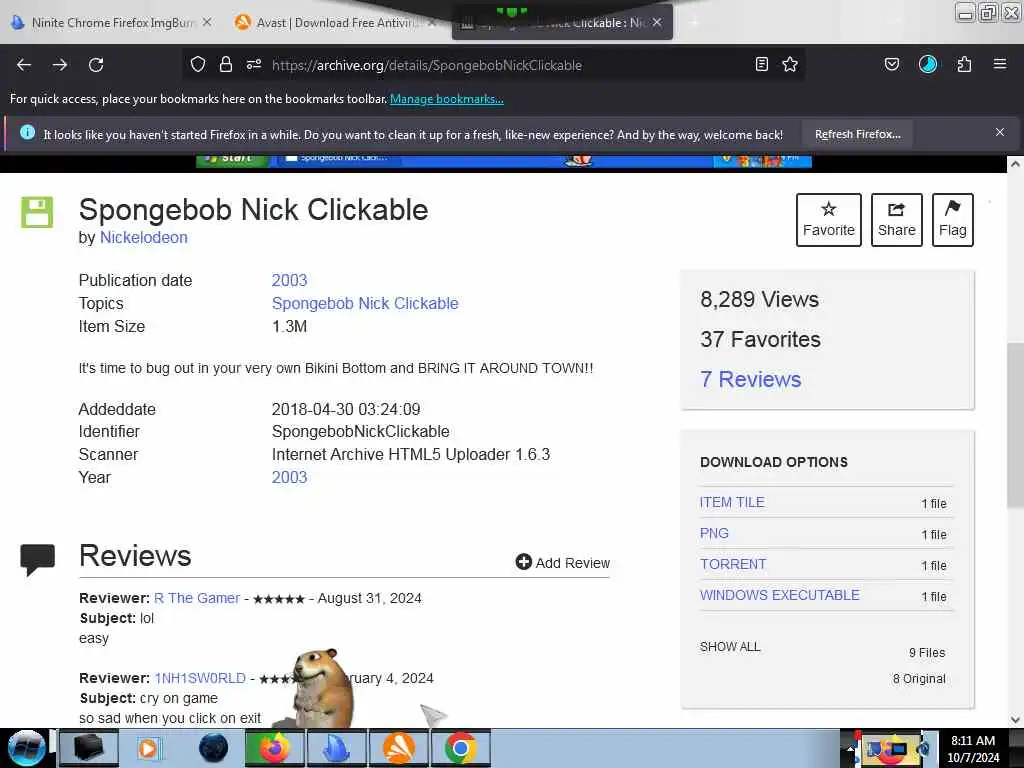Click the page vertical scrollbar thumb
The height and width of the screenshot is (768, 1024).
tap(1015, 424)
